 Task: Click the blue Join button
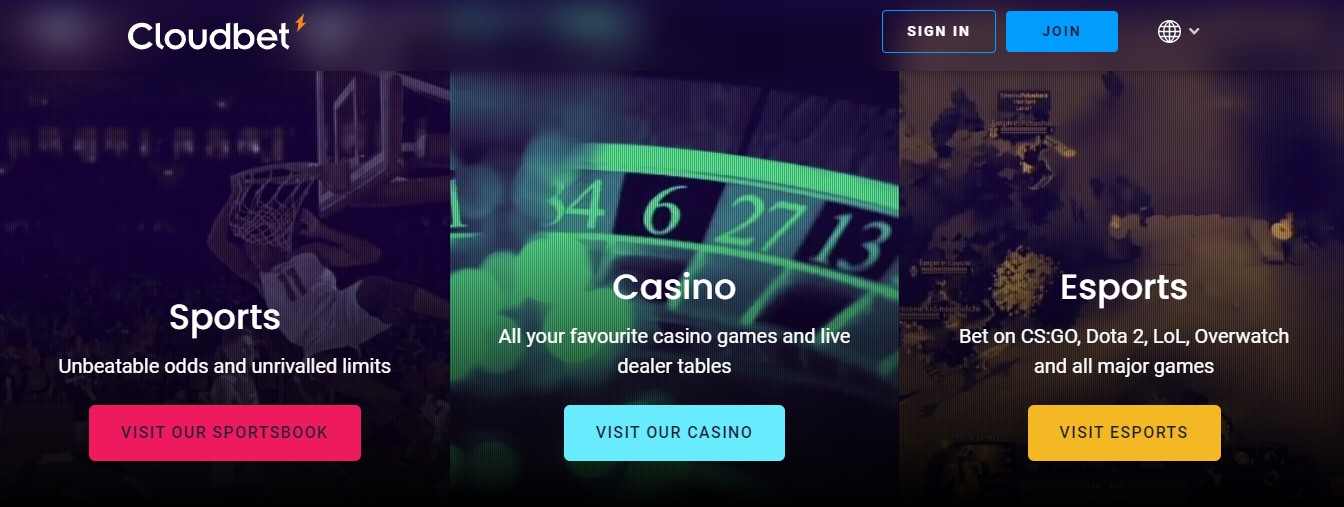pyautogui.click(x=1061, y=31)
